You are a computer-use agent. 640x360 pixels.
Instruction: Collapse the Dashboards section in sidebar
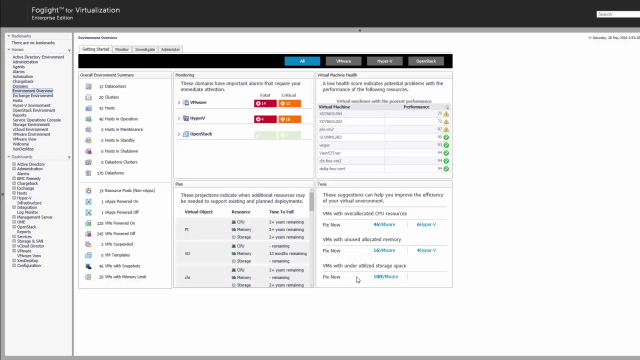(9, 157)
